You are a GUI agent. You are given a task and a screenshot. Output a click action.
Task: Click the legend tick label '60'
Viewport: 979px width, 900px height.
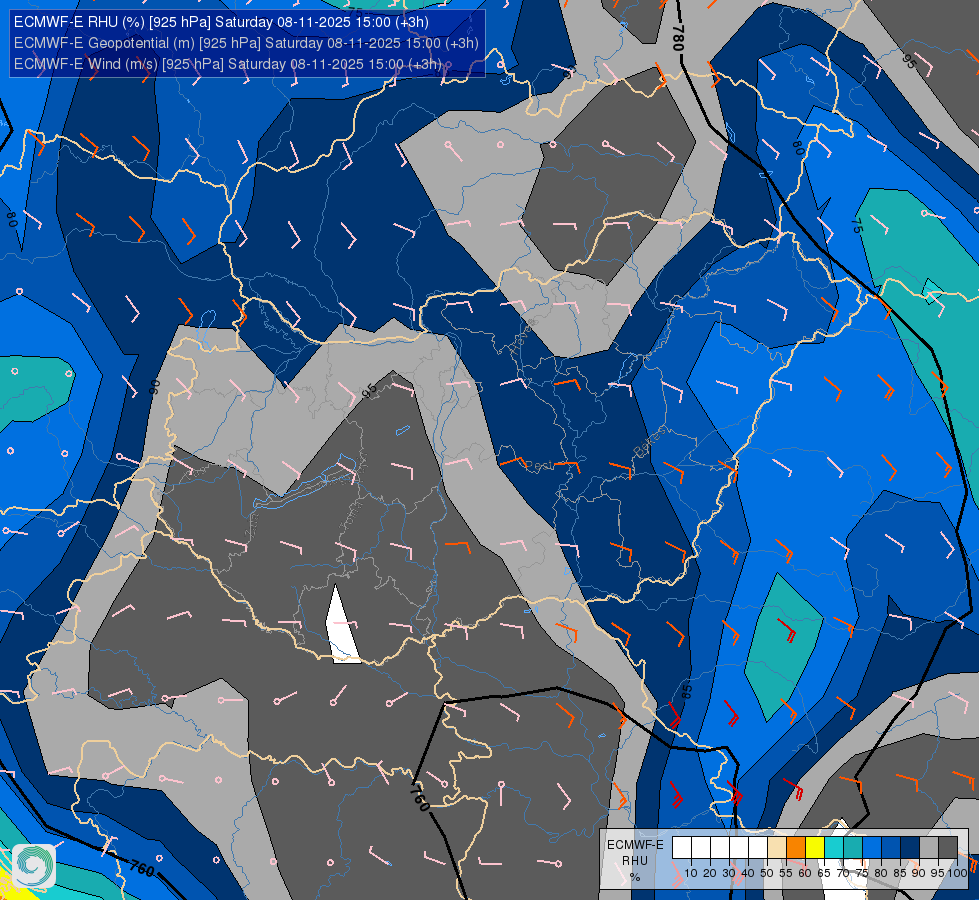tap(805, 873)
